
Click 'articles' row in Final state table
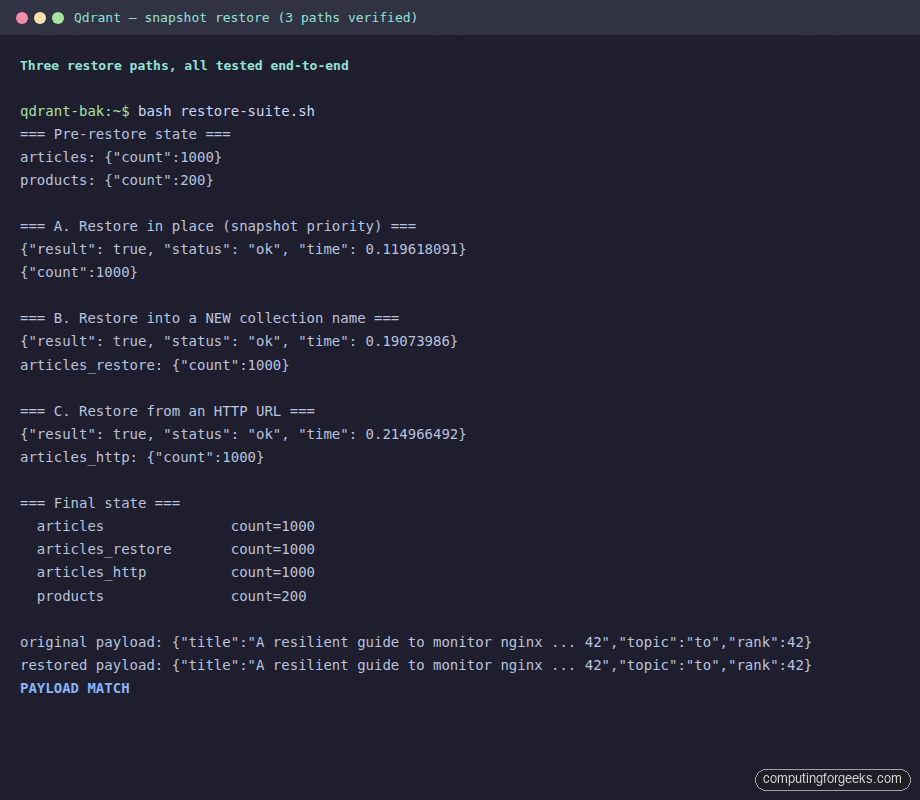coord(175,526)
